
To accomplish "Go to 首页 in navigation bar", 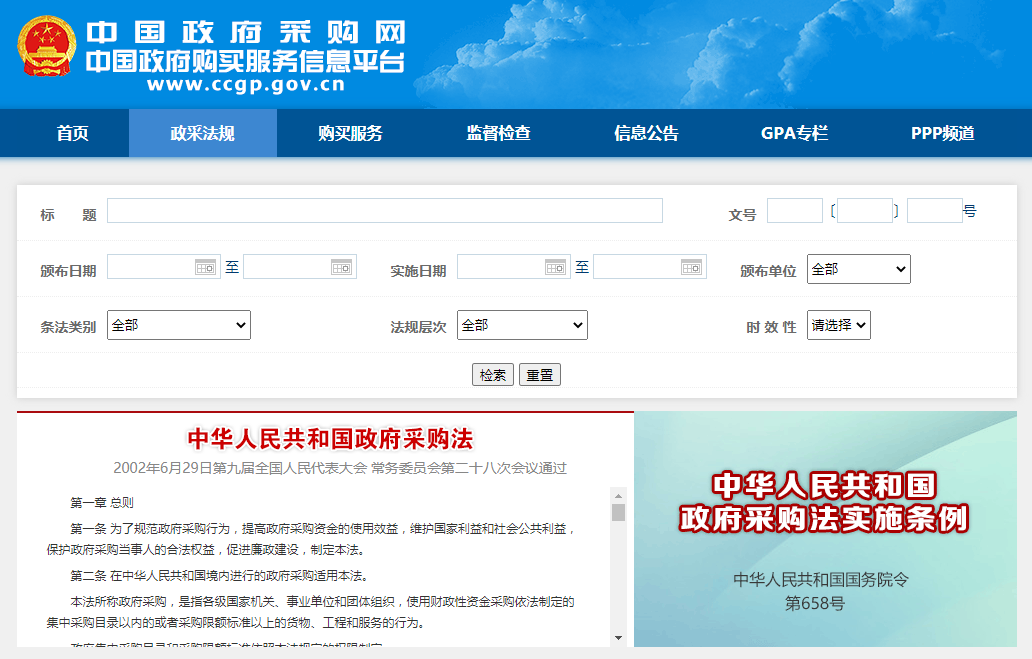I will pos(72,133).
